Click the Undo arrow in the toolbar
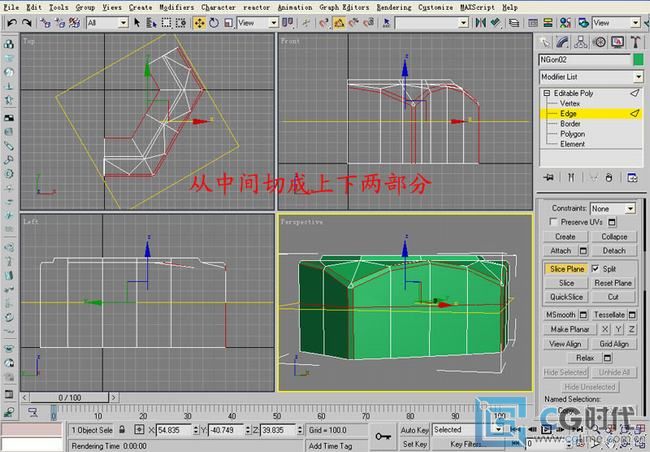 [12, 22]
